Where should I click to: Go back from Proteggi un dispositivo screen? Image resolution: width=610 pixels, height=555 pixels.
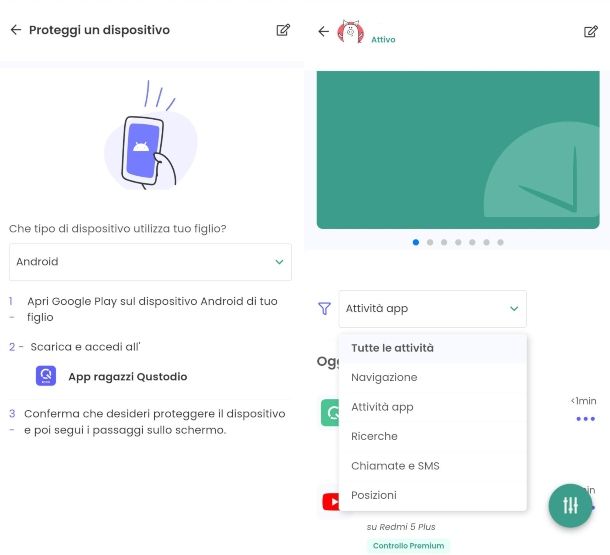[x=16, y=30]
